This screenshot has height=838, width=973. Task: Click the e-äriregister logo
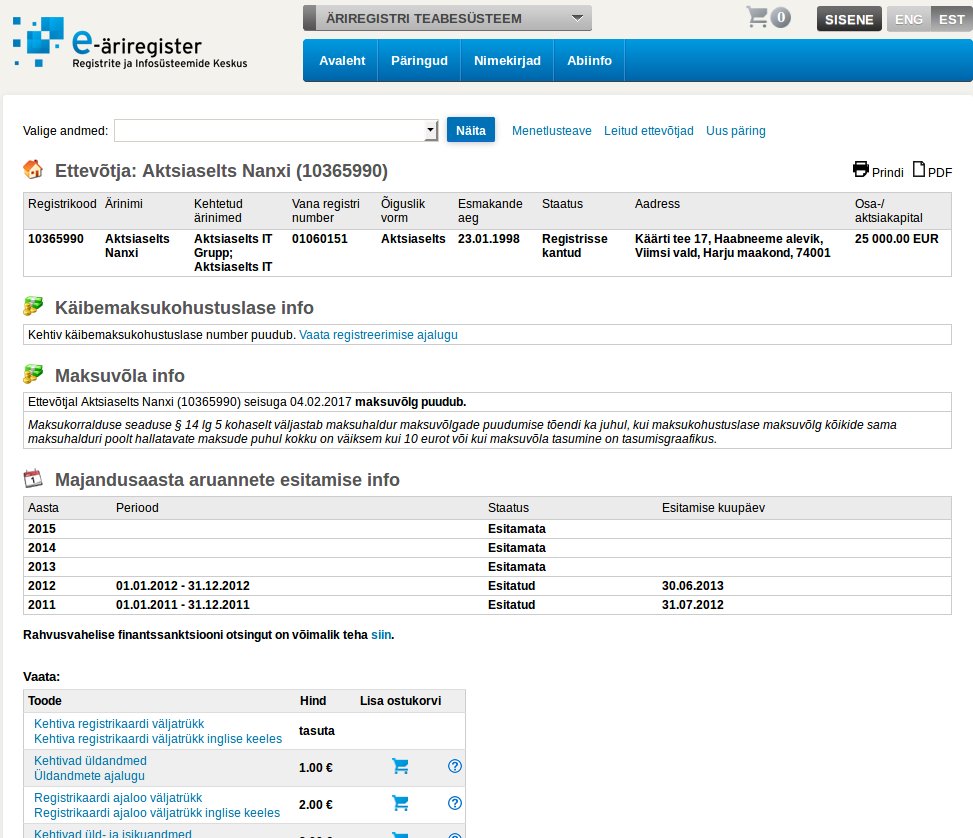[130, 42]
